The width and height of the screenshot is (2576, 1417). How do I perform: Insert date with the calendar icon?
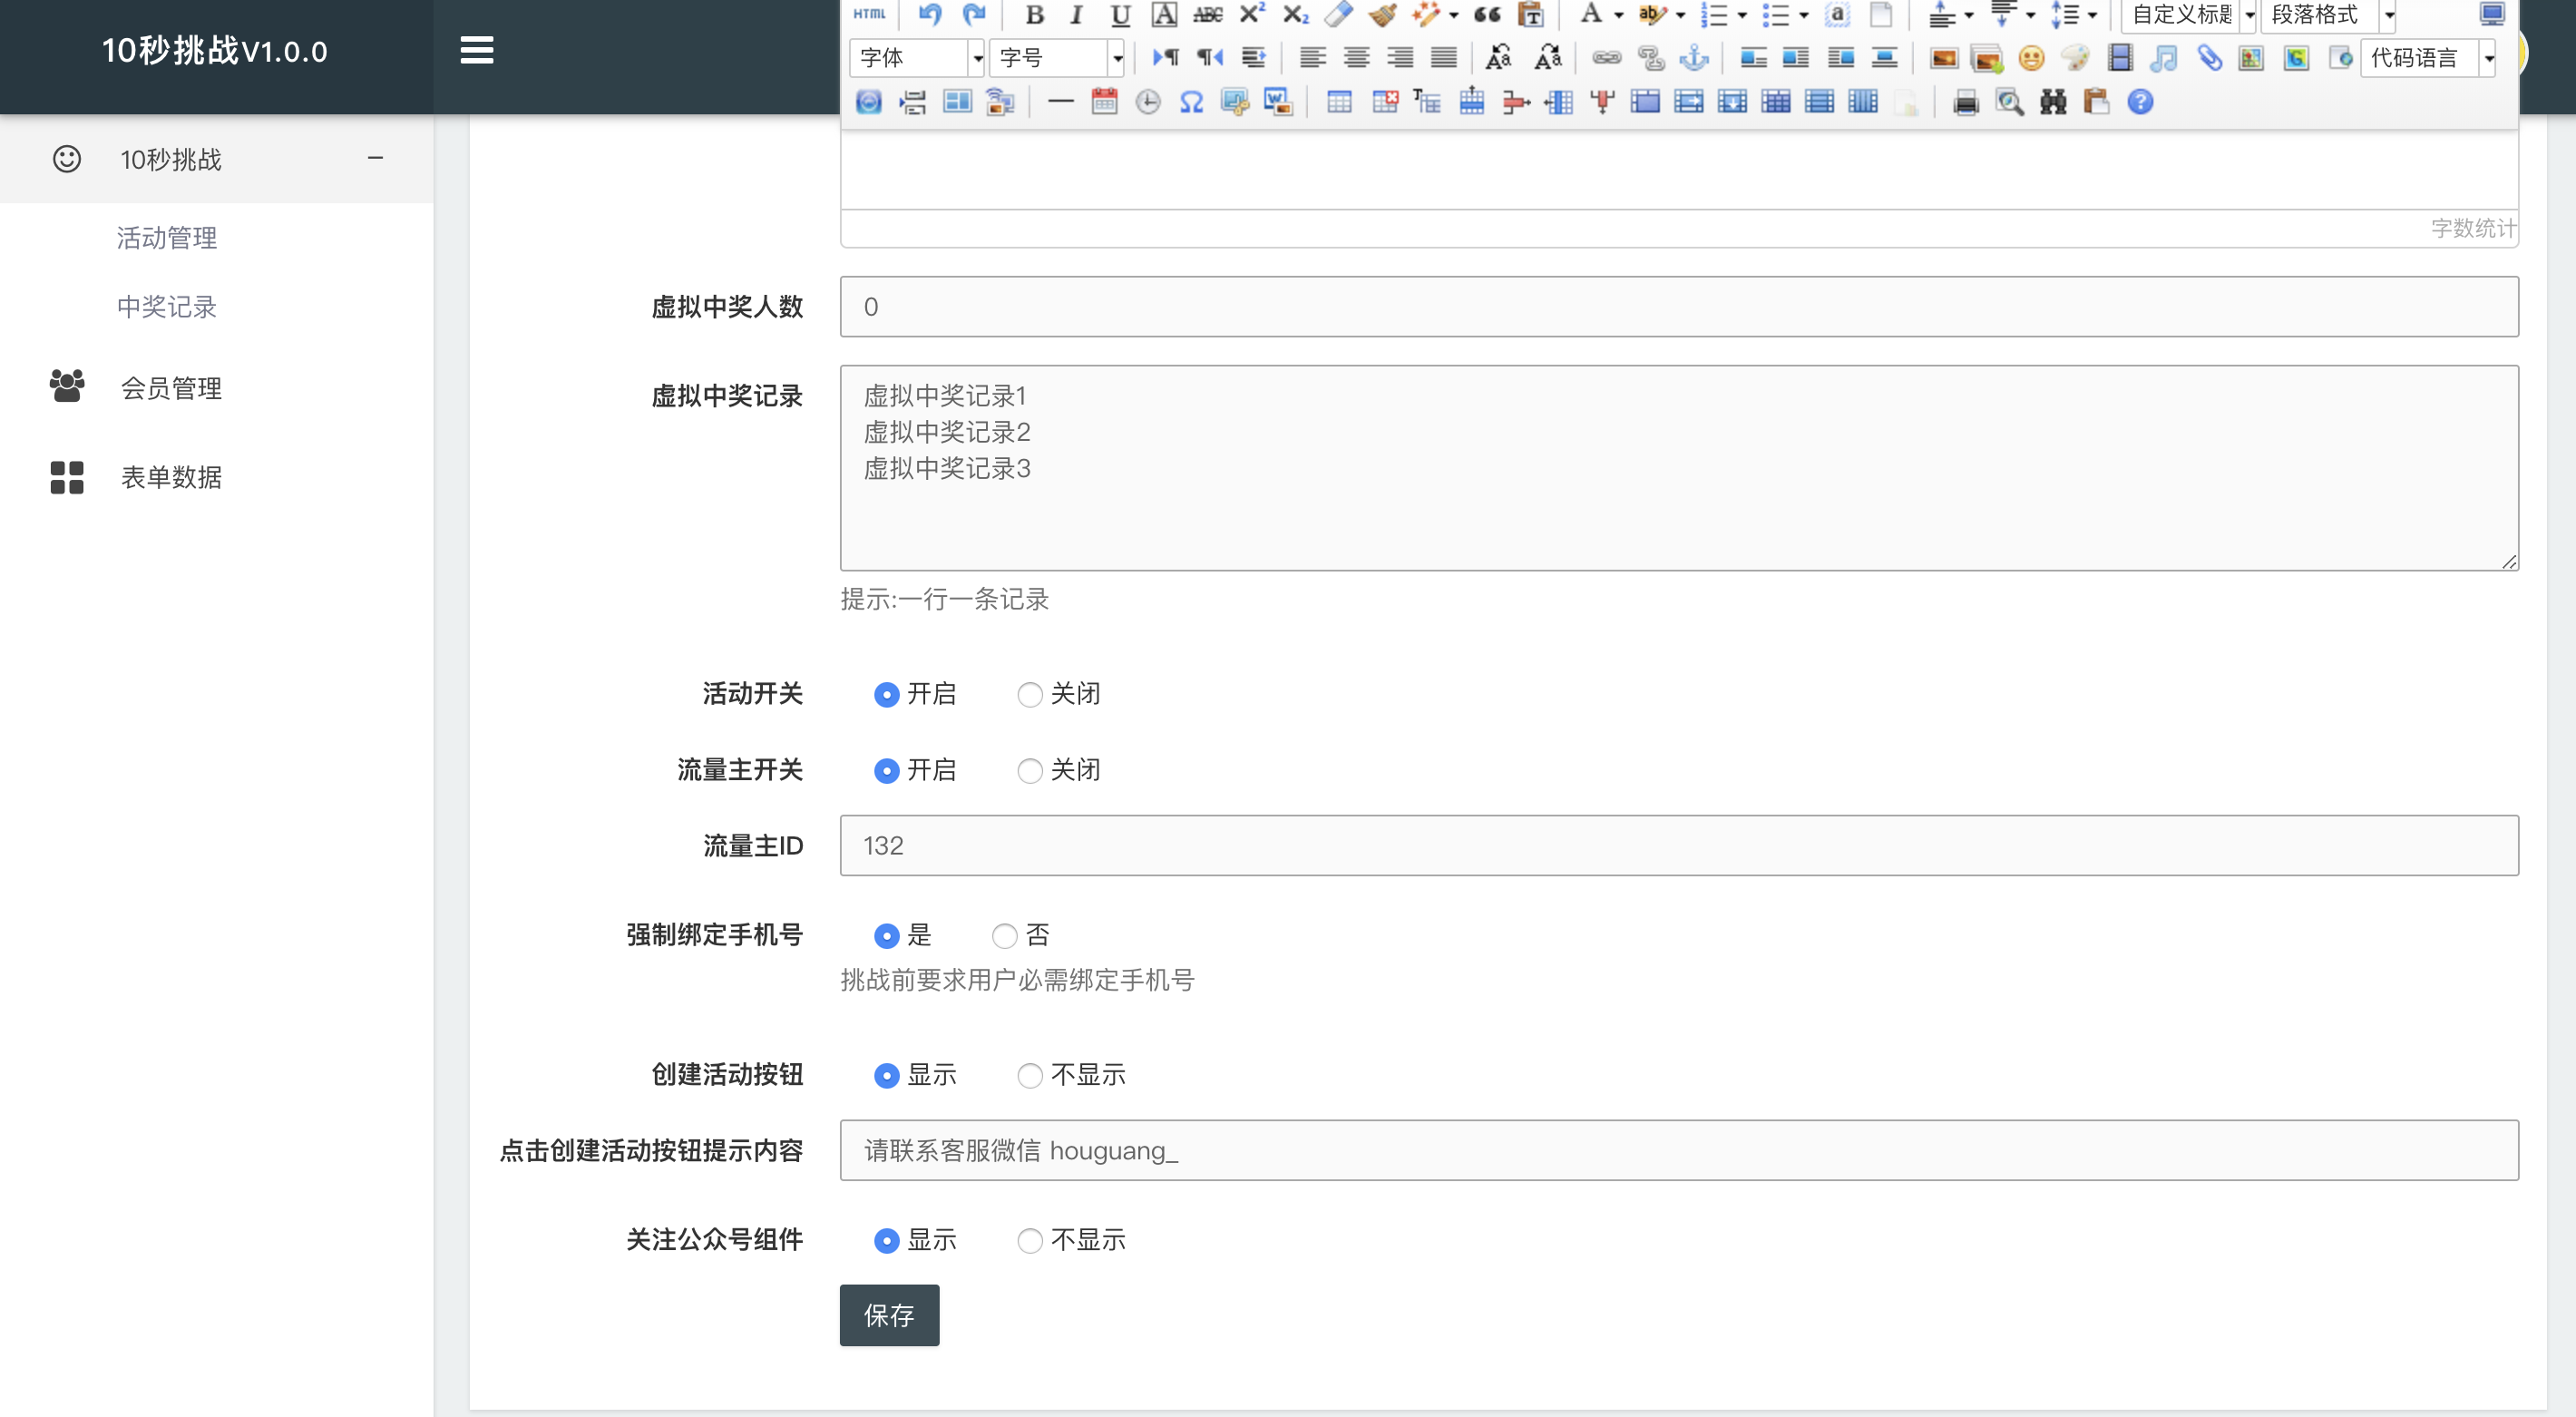click(1104, 102)
